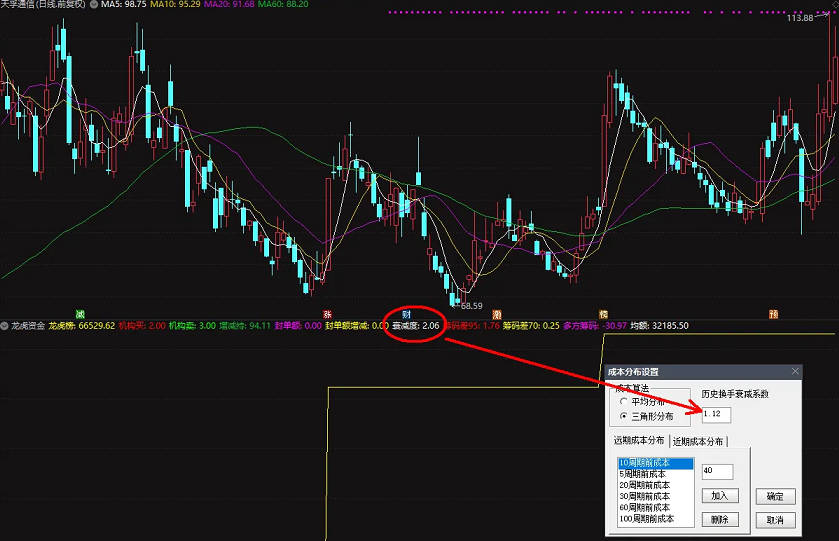Image resolution: width=839 pixels, height=541 pixels.
Task: Click the 筹码差70: 0.25 value
Action: point(531,325)
